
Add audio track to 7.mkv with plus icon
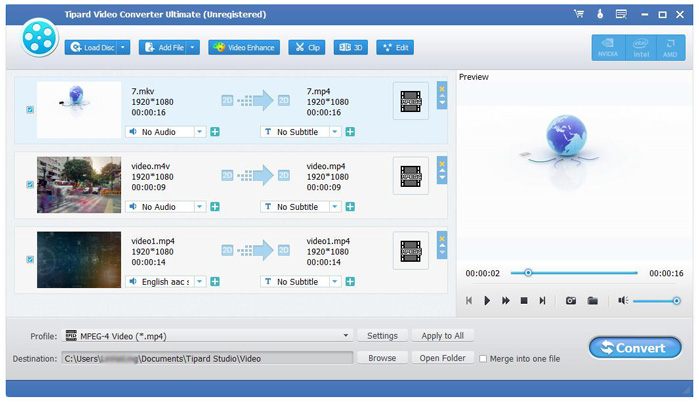(215, 132)
